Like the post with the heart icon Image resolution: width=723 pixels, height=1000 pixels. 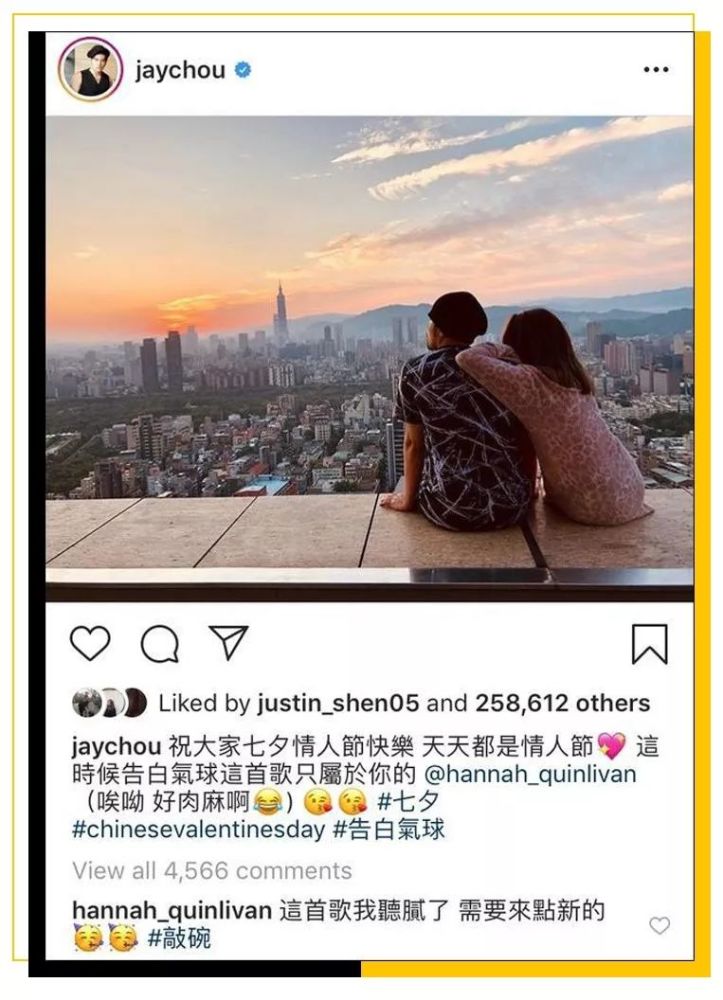tap(90, 643)
